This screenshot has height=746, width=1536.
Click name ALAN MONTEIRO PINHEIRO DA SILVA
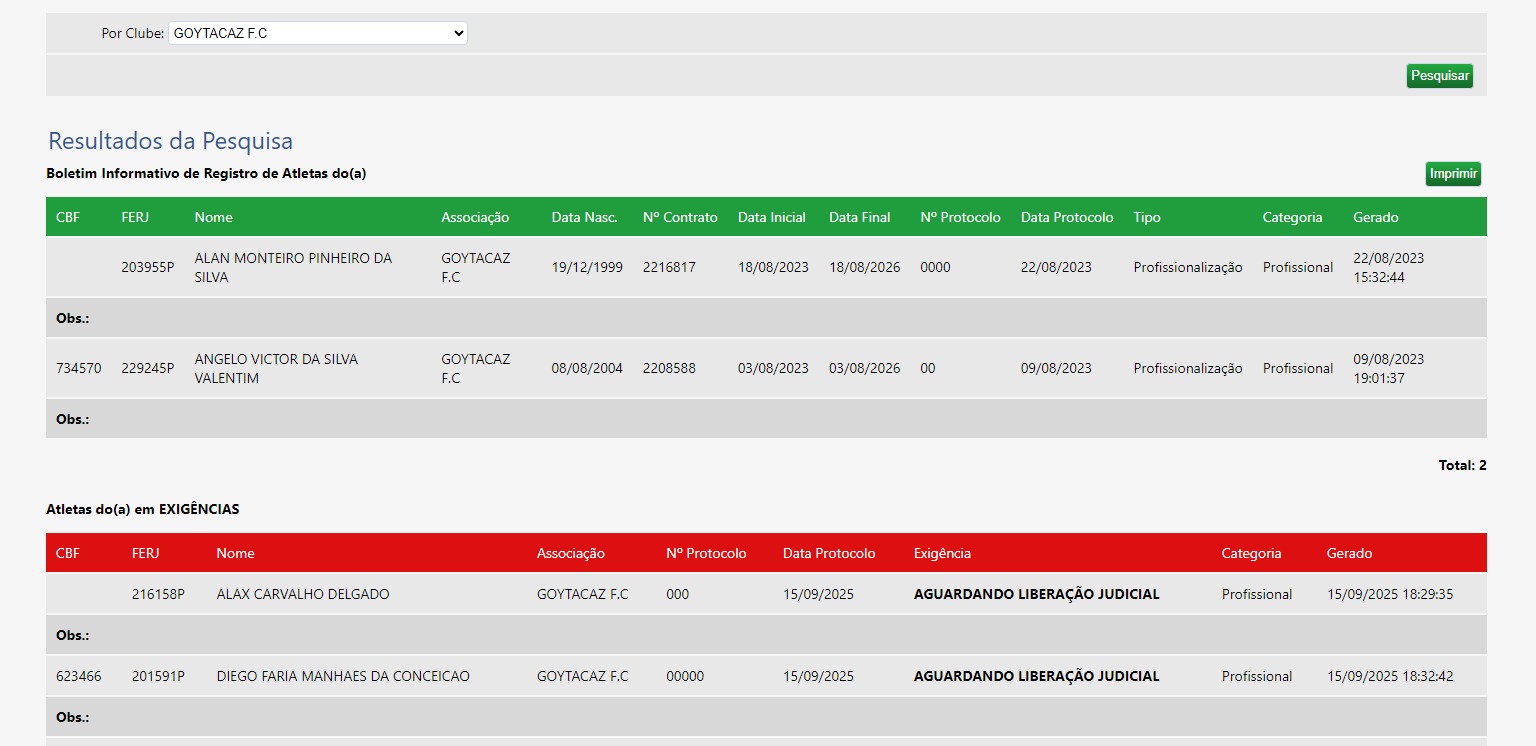293,267
